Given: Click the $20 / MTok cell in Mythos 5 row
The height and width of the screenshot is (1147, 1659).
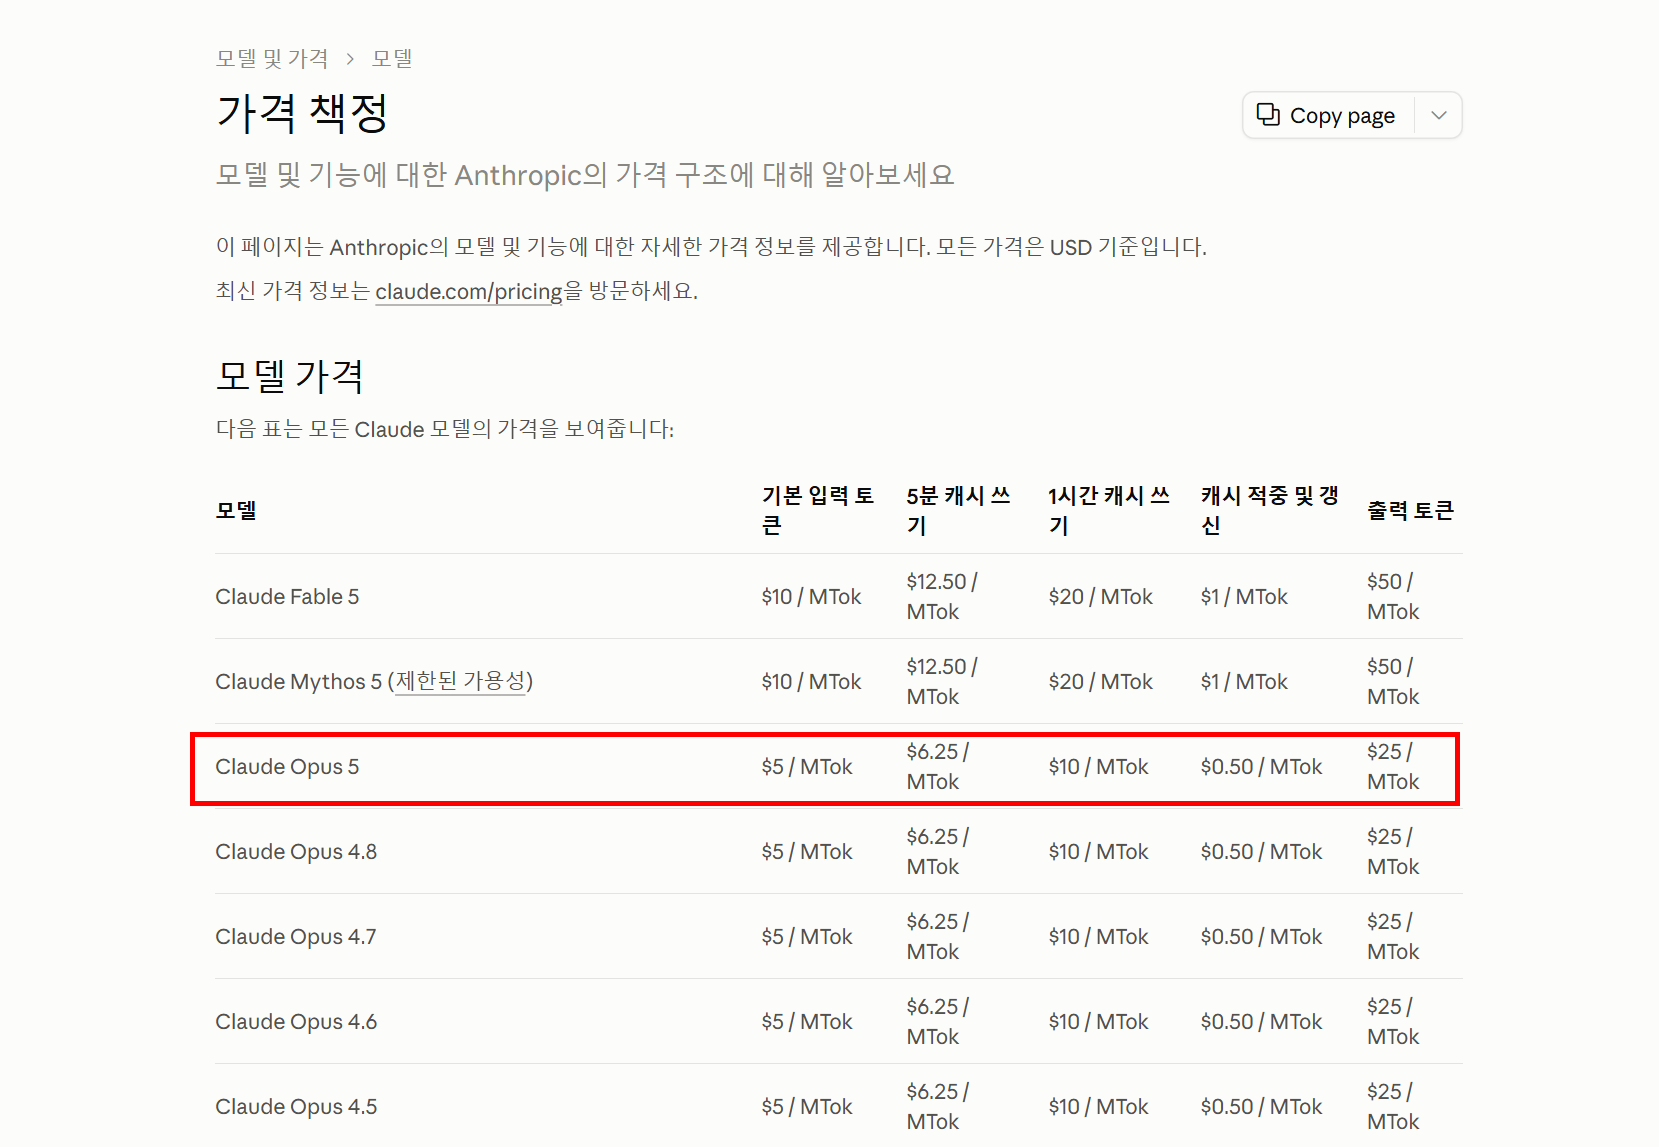Looking at the screenshot, I should click(x=1100, y=682).
